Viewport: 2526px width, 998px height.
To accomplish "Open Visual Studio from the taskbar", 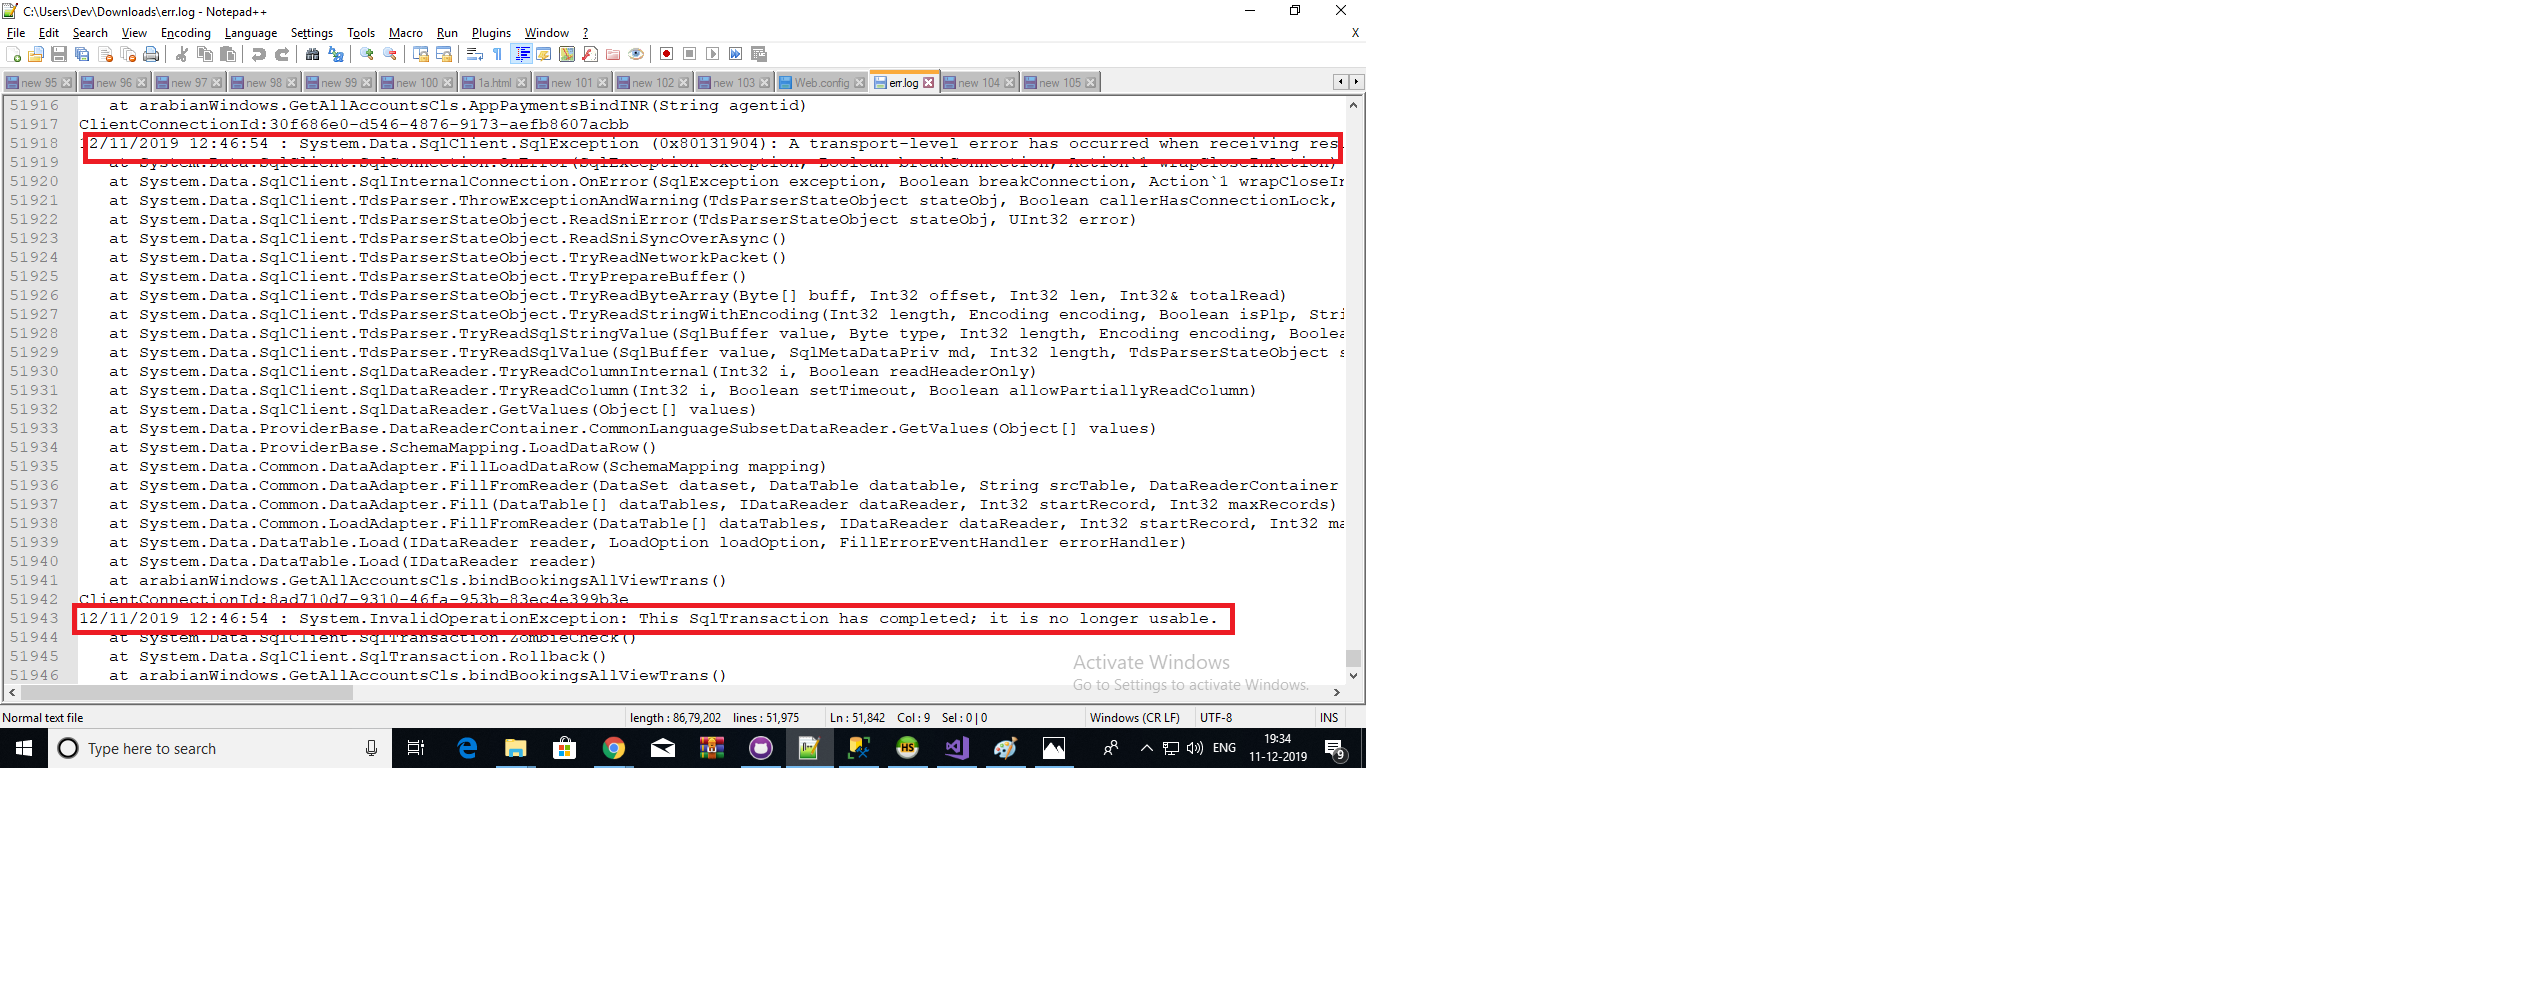I will click(x=956, y=748).
